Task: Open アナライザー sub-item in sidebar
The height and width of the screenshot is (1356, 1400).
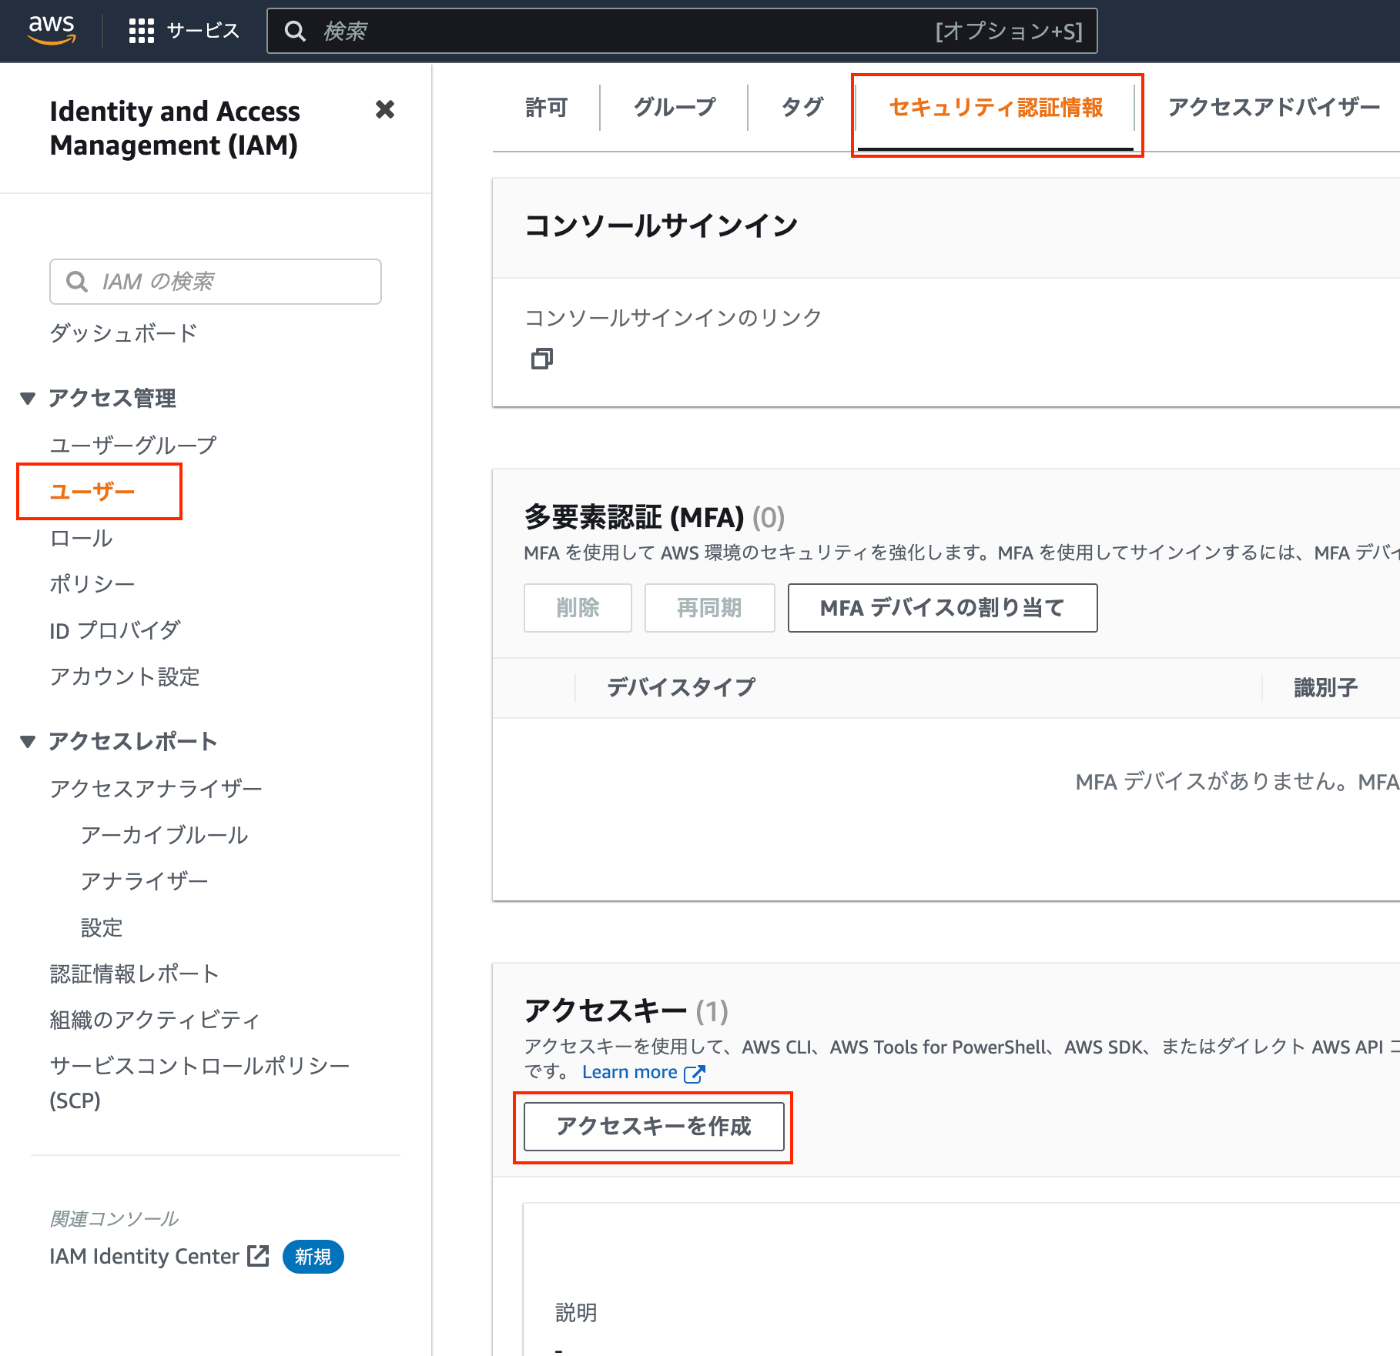Action: (x=144, y=881)
